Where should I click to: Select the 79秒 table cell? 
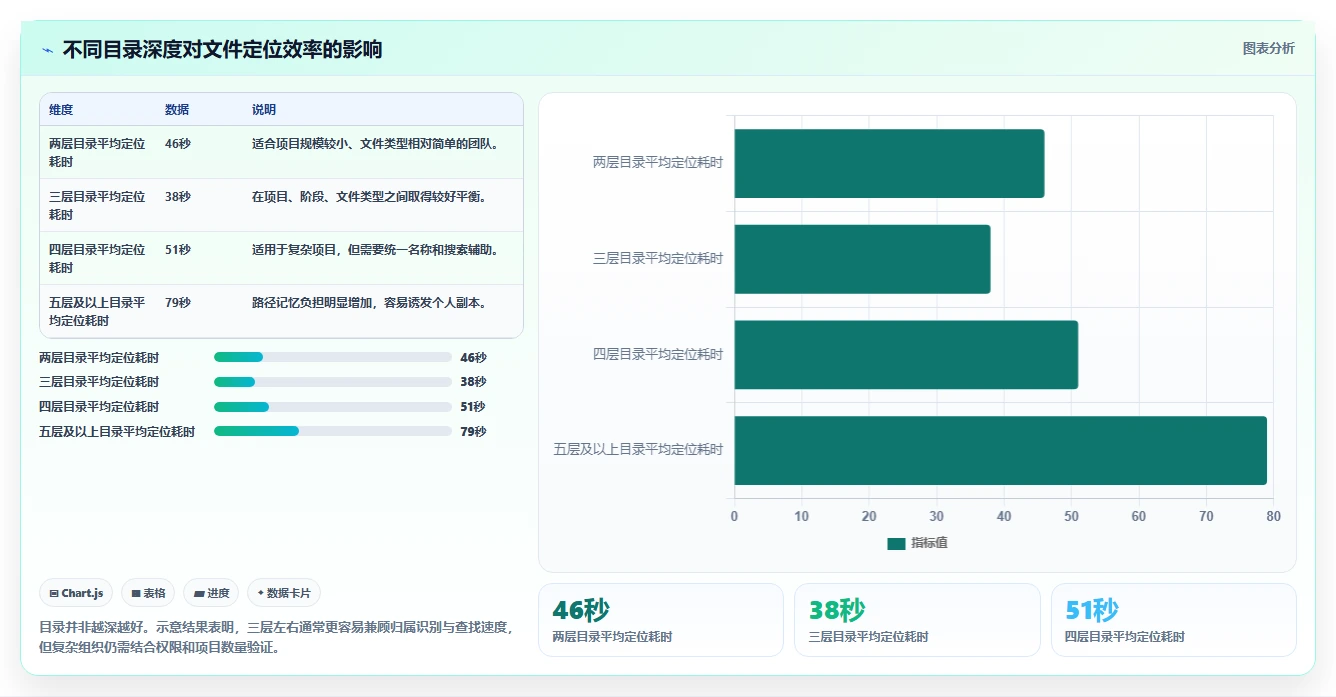[x=178, y=303]
